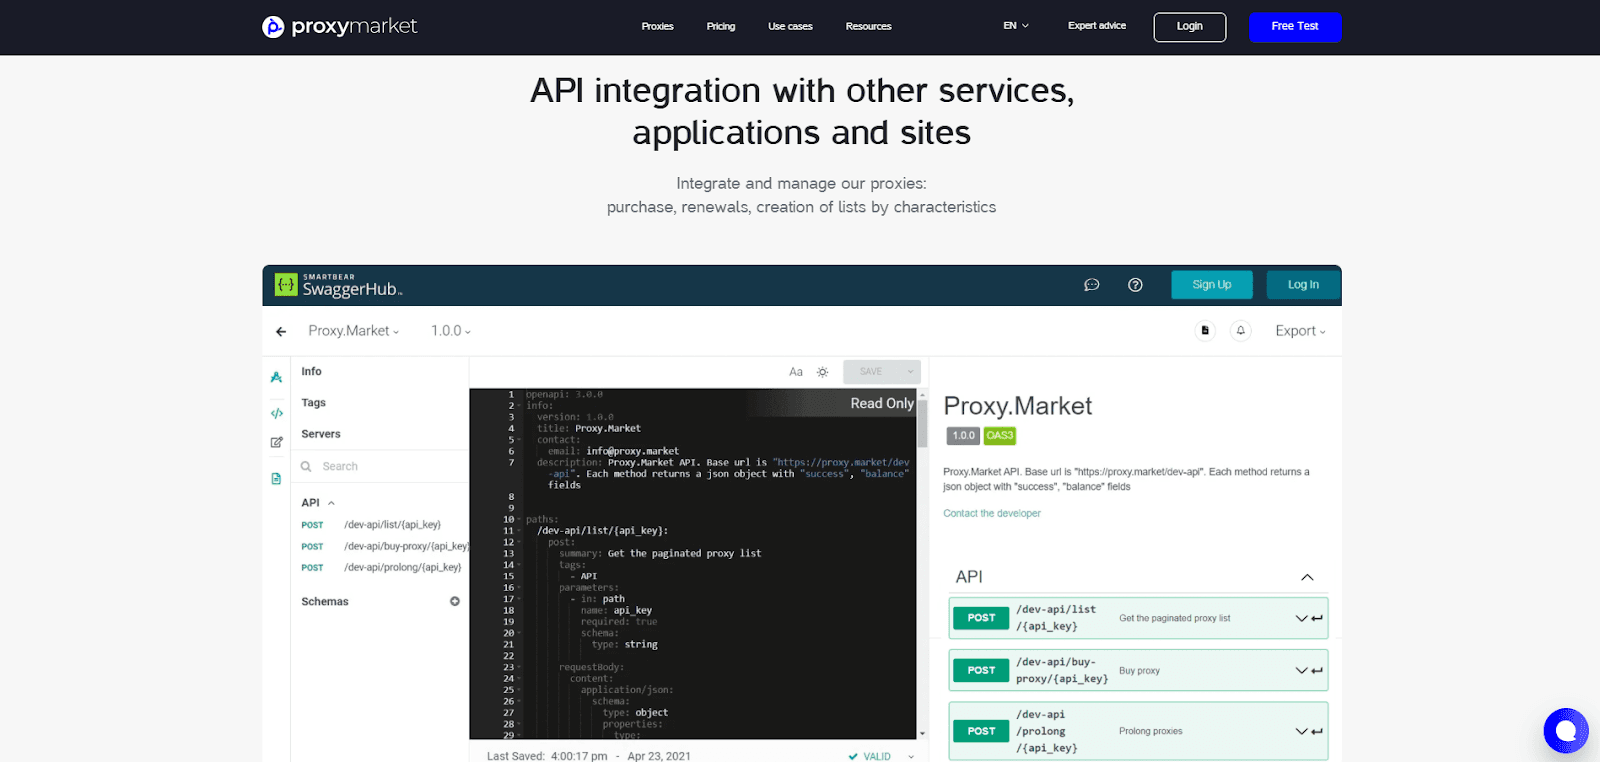Click the Aa font size icon
Screen dimensions: 1600x762
tap(796, 372)
